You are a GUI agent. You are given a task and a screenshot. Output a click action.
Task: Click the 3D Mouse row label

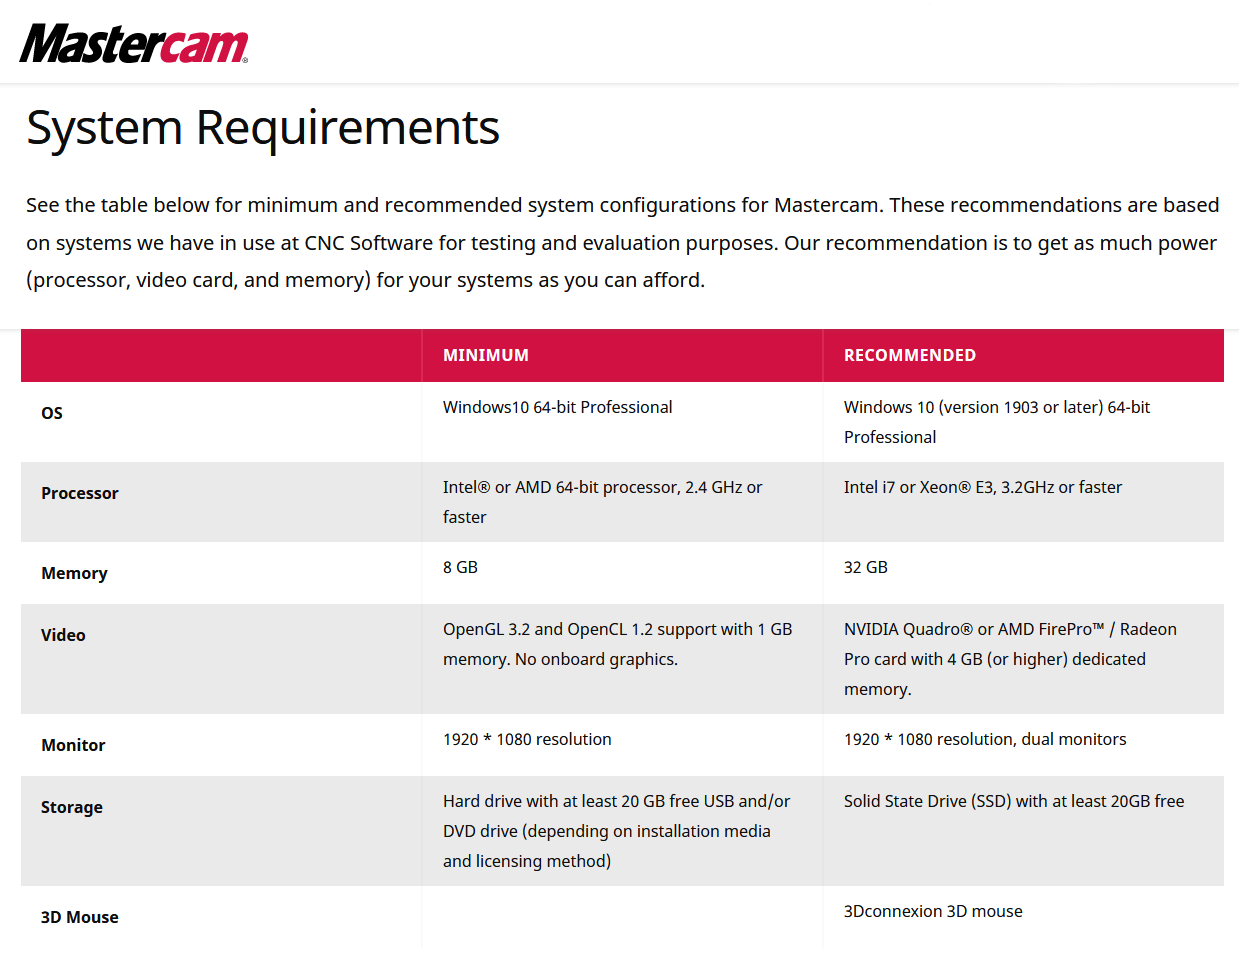[x=80, y=917]
